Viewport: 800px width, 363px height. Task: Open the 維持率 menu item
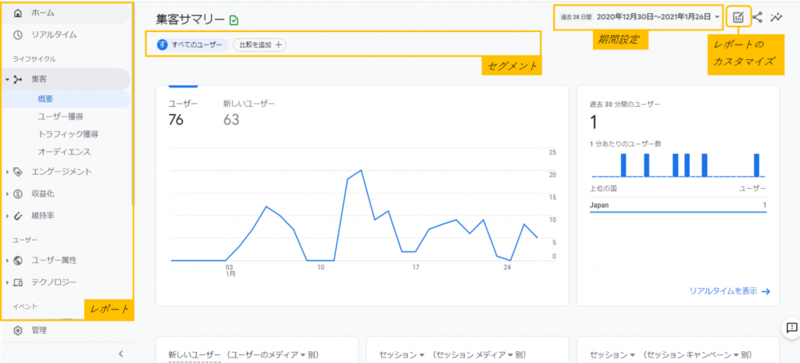(43, 216)
